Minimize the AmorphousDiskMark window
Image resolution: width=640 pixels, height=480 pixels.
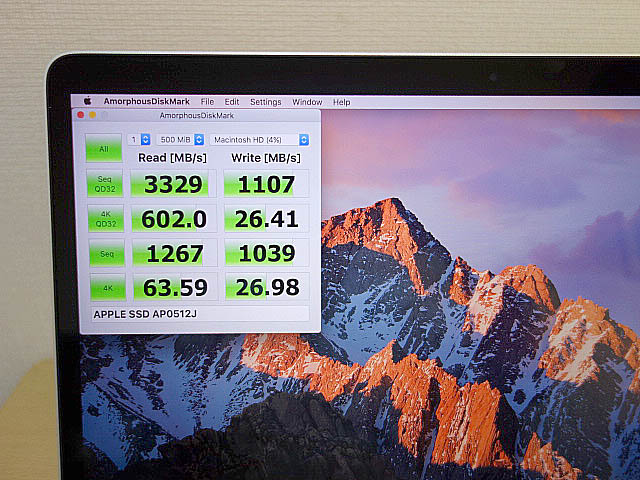coord(92,115)
